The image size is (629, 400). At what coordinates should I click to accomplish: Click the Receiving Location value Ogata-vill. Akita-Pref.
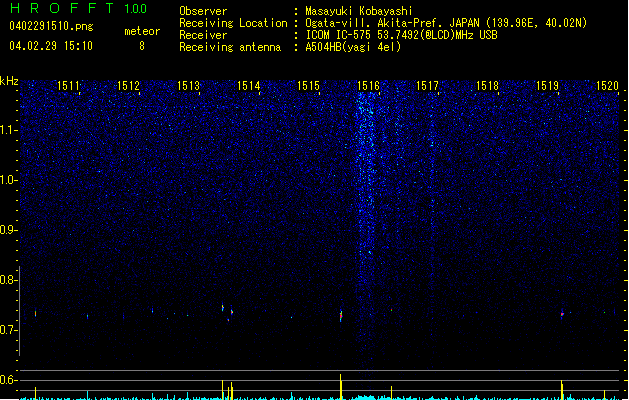[x=372, y=23]
